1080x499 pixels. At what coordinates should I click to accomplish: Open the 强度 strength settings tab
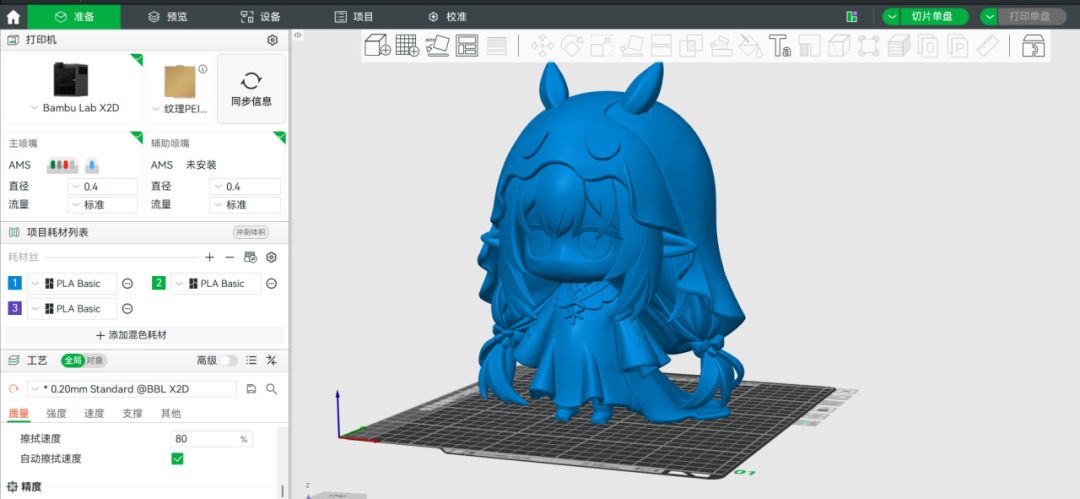(x=56, y=414)
